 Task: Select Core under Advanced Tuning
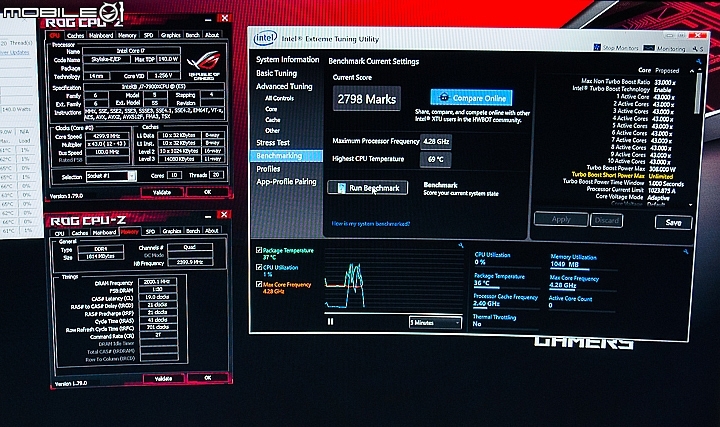point(271,109)
